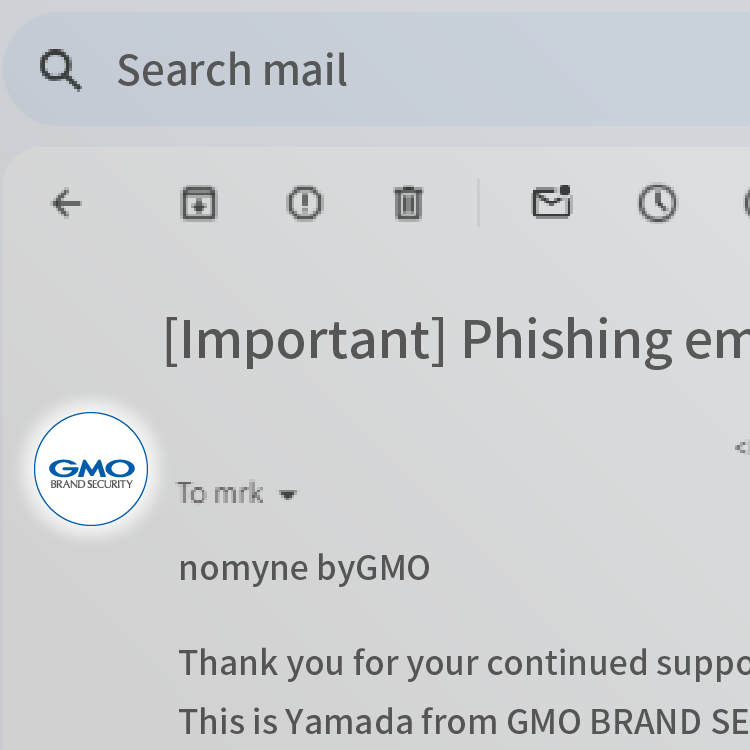Screen dimensions: 750x750
Task: Click the "To mrk" recipient text
Action: [x=220, y=493]
